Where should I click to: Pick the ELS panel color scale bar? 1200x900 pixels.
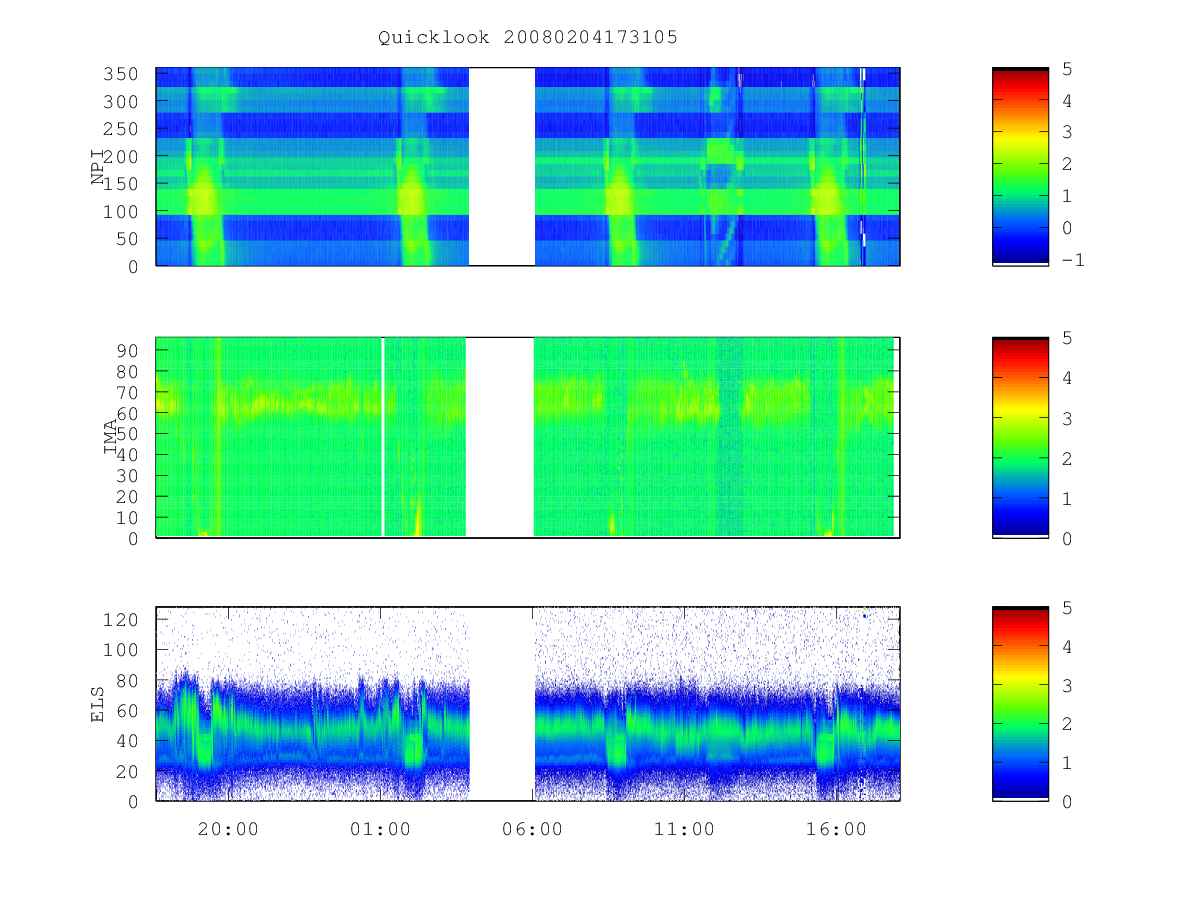click(1020, 704)
